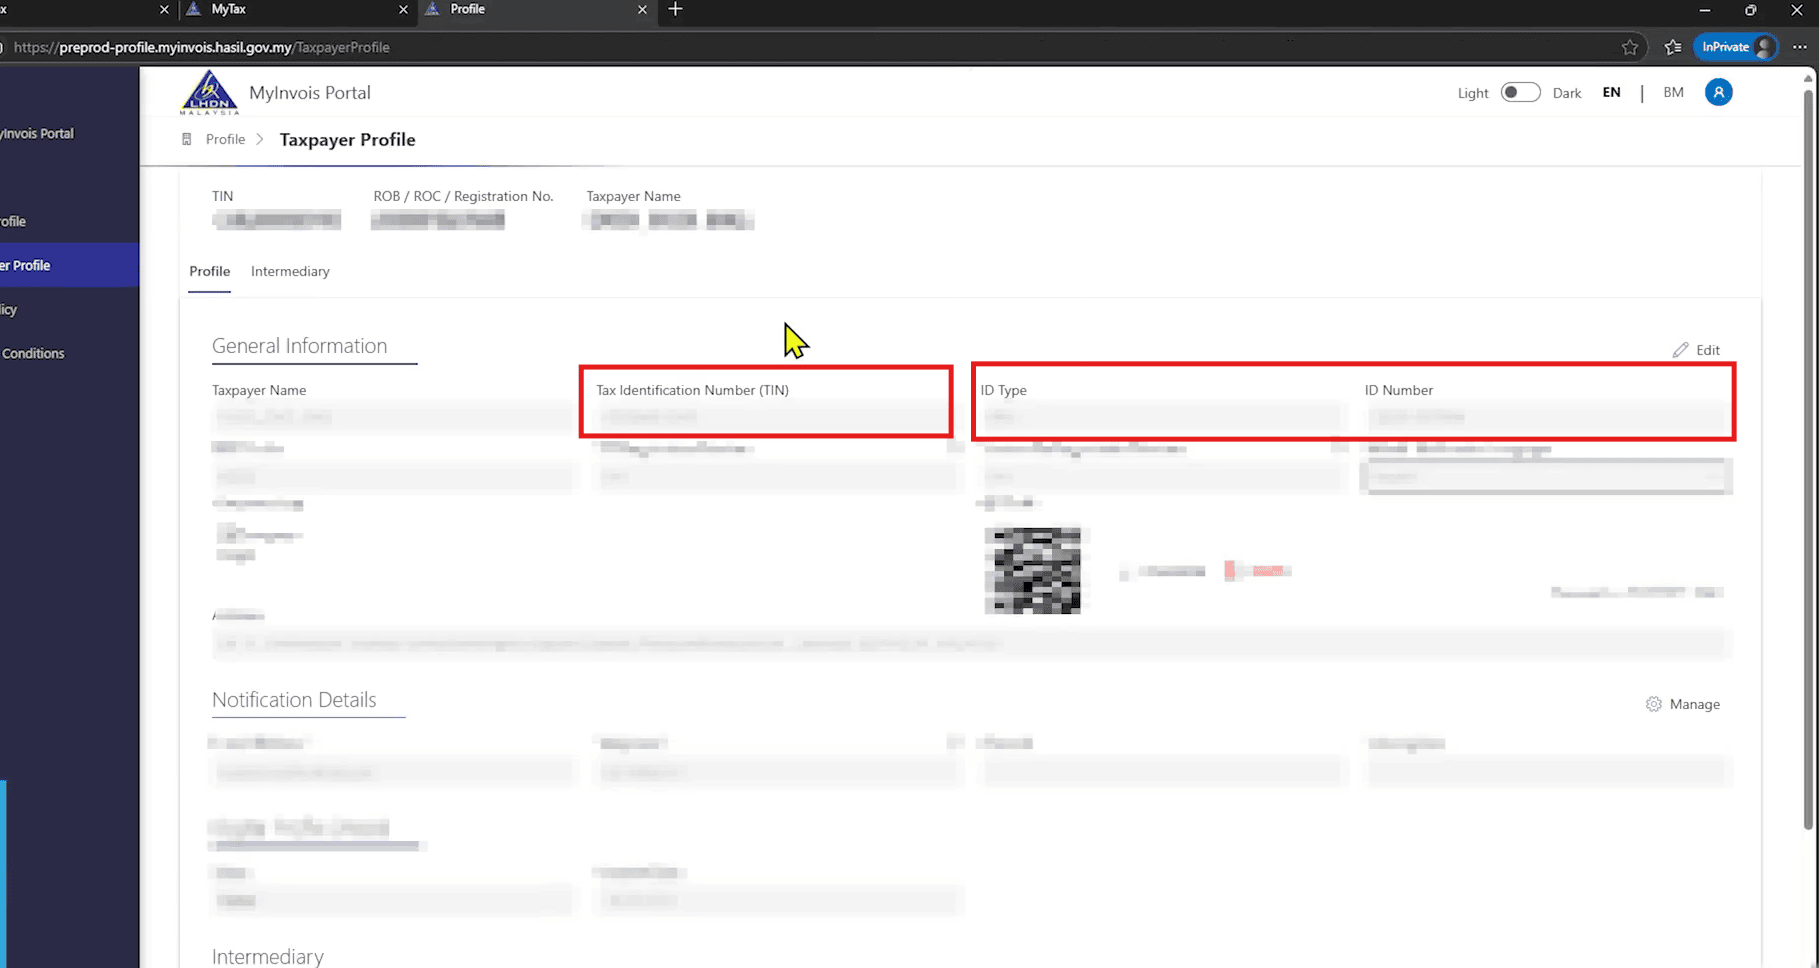
Task: Click the InPrivate profile button
Action: [1736, 47]
